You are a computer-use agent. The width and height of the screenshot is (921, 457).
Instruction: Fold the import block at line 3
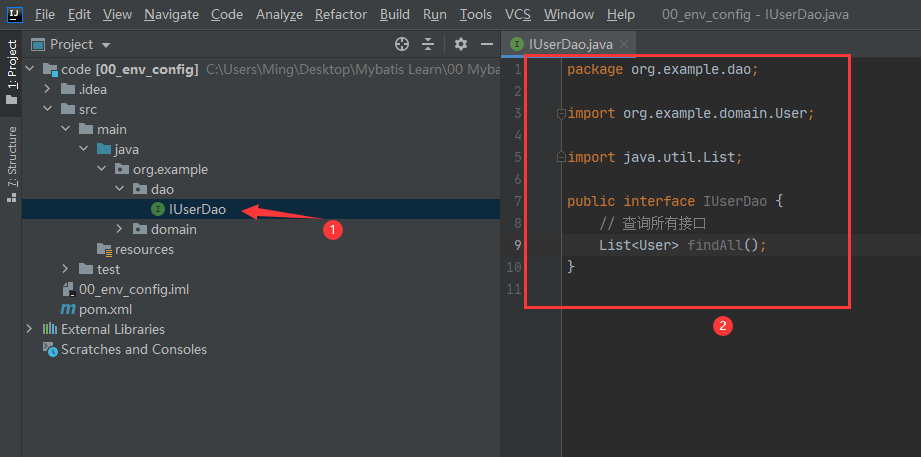561,113
